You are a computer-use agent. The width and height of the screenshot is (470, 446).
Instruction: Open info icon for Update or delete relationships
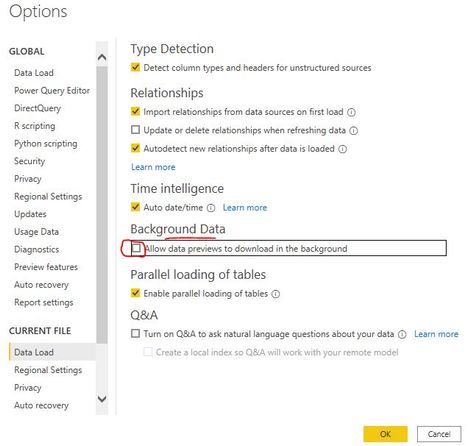click(353, 131)
